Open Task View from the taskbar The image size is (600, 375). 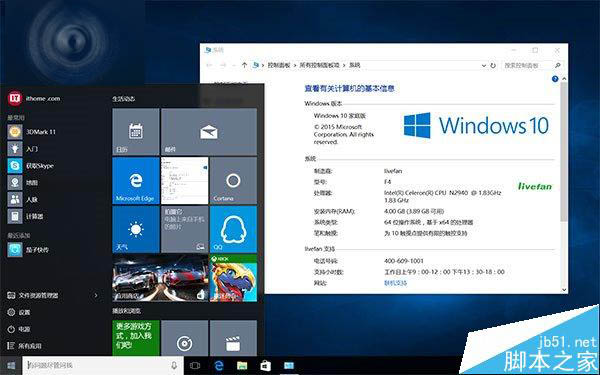[x=195, y=365]
